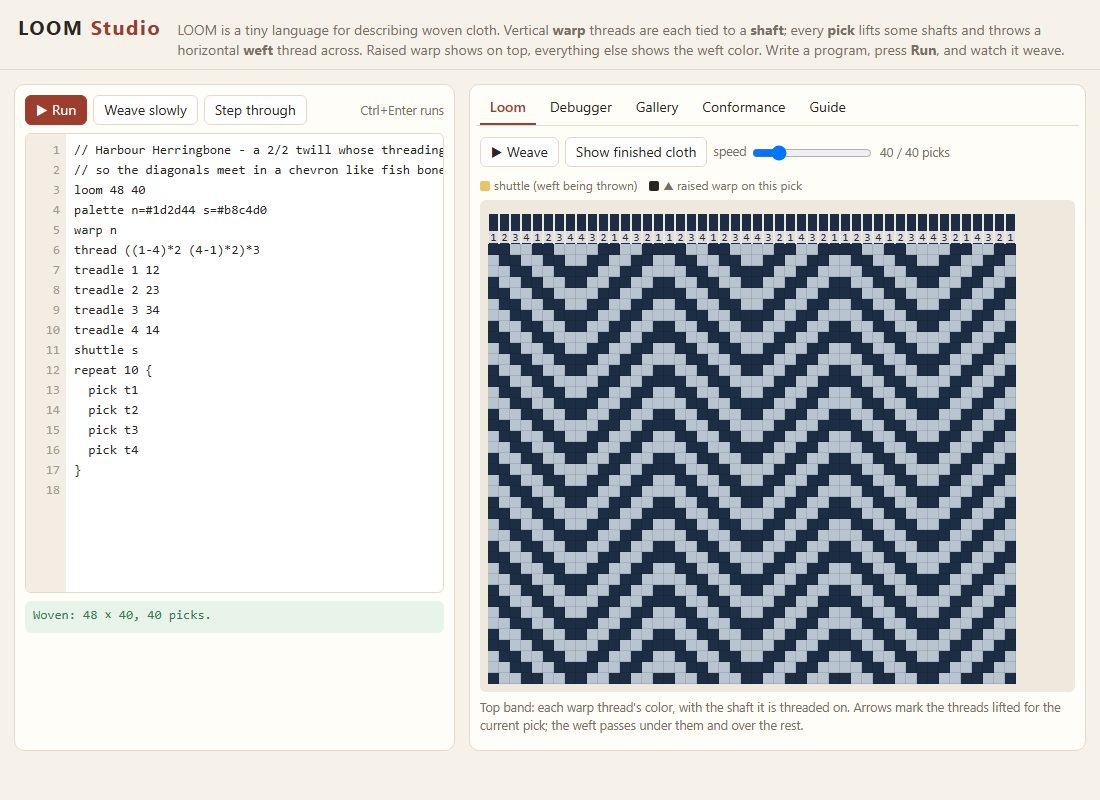Switch to the Loom tab
The image size is (1100, 800).
click(507, 107)
